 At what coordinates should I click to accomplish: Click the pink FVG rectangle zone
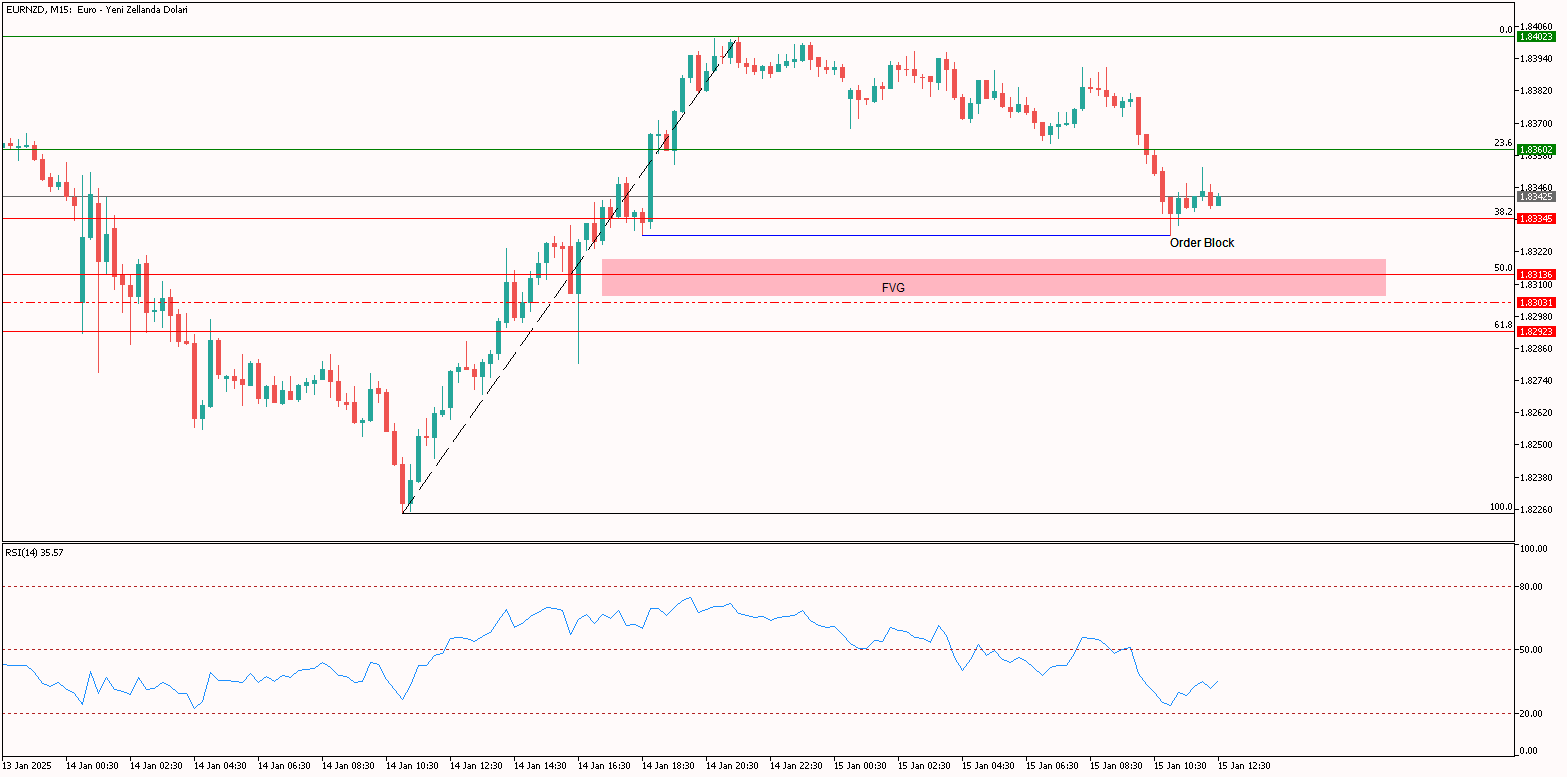click(x=994, y=277)
